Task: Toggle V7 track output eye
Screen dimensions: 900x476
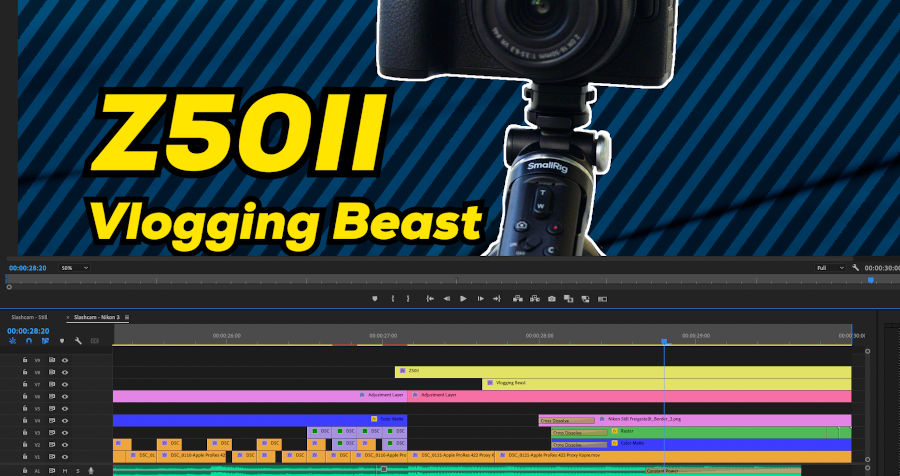Action: tap(65, 384)
